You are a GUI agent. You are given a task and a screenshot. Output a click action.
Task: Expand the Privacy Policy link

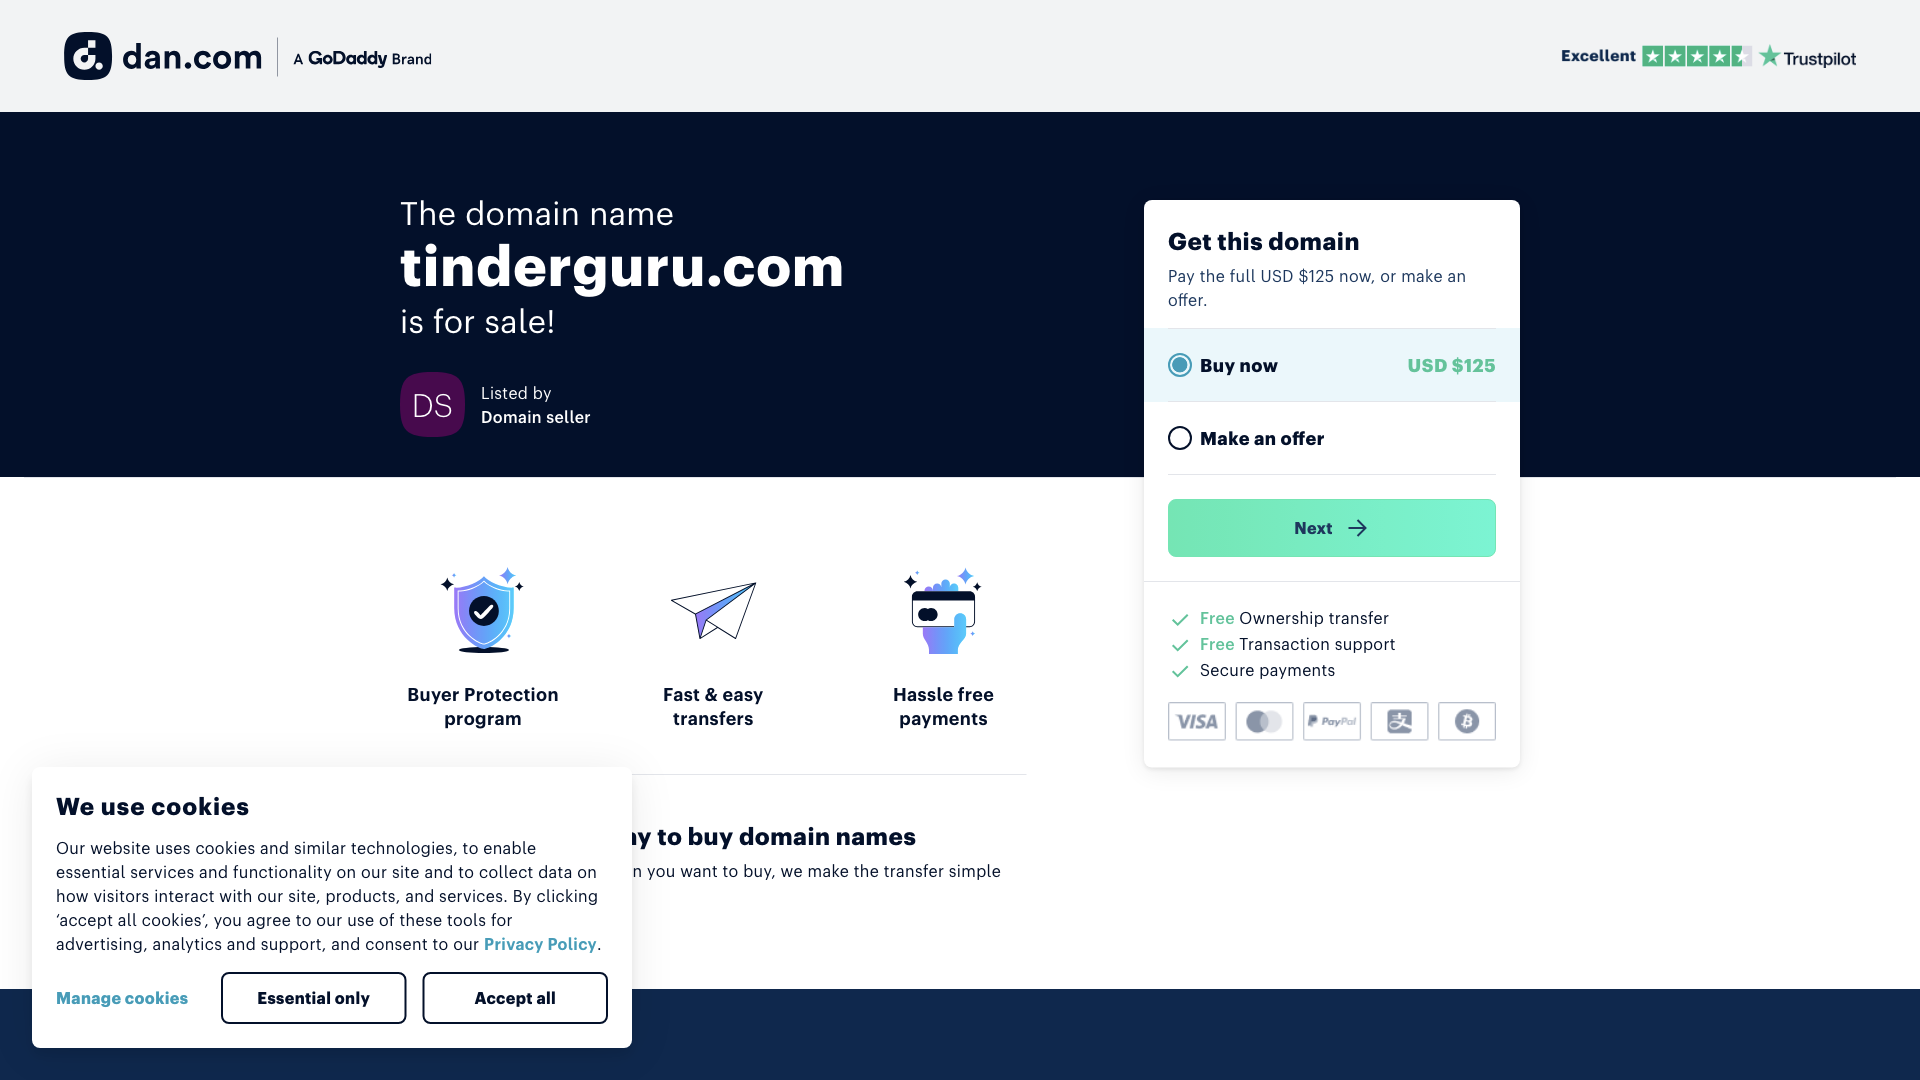[539, 944]
